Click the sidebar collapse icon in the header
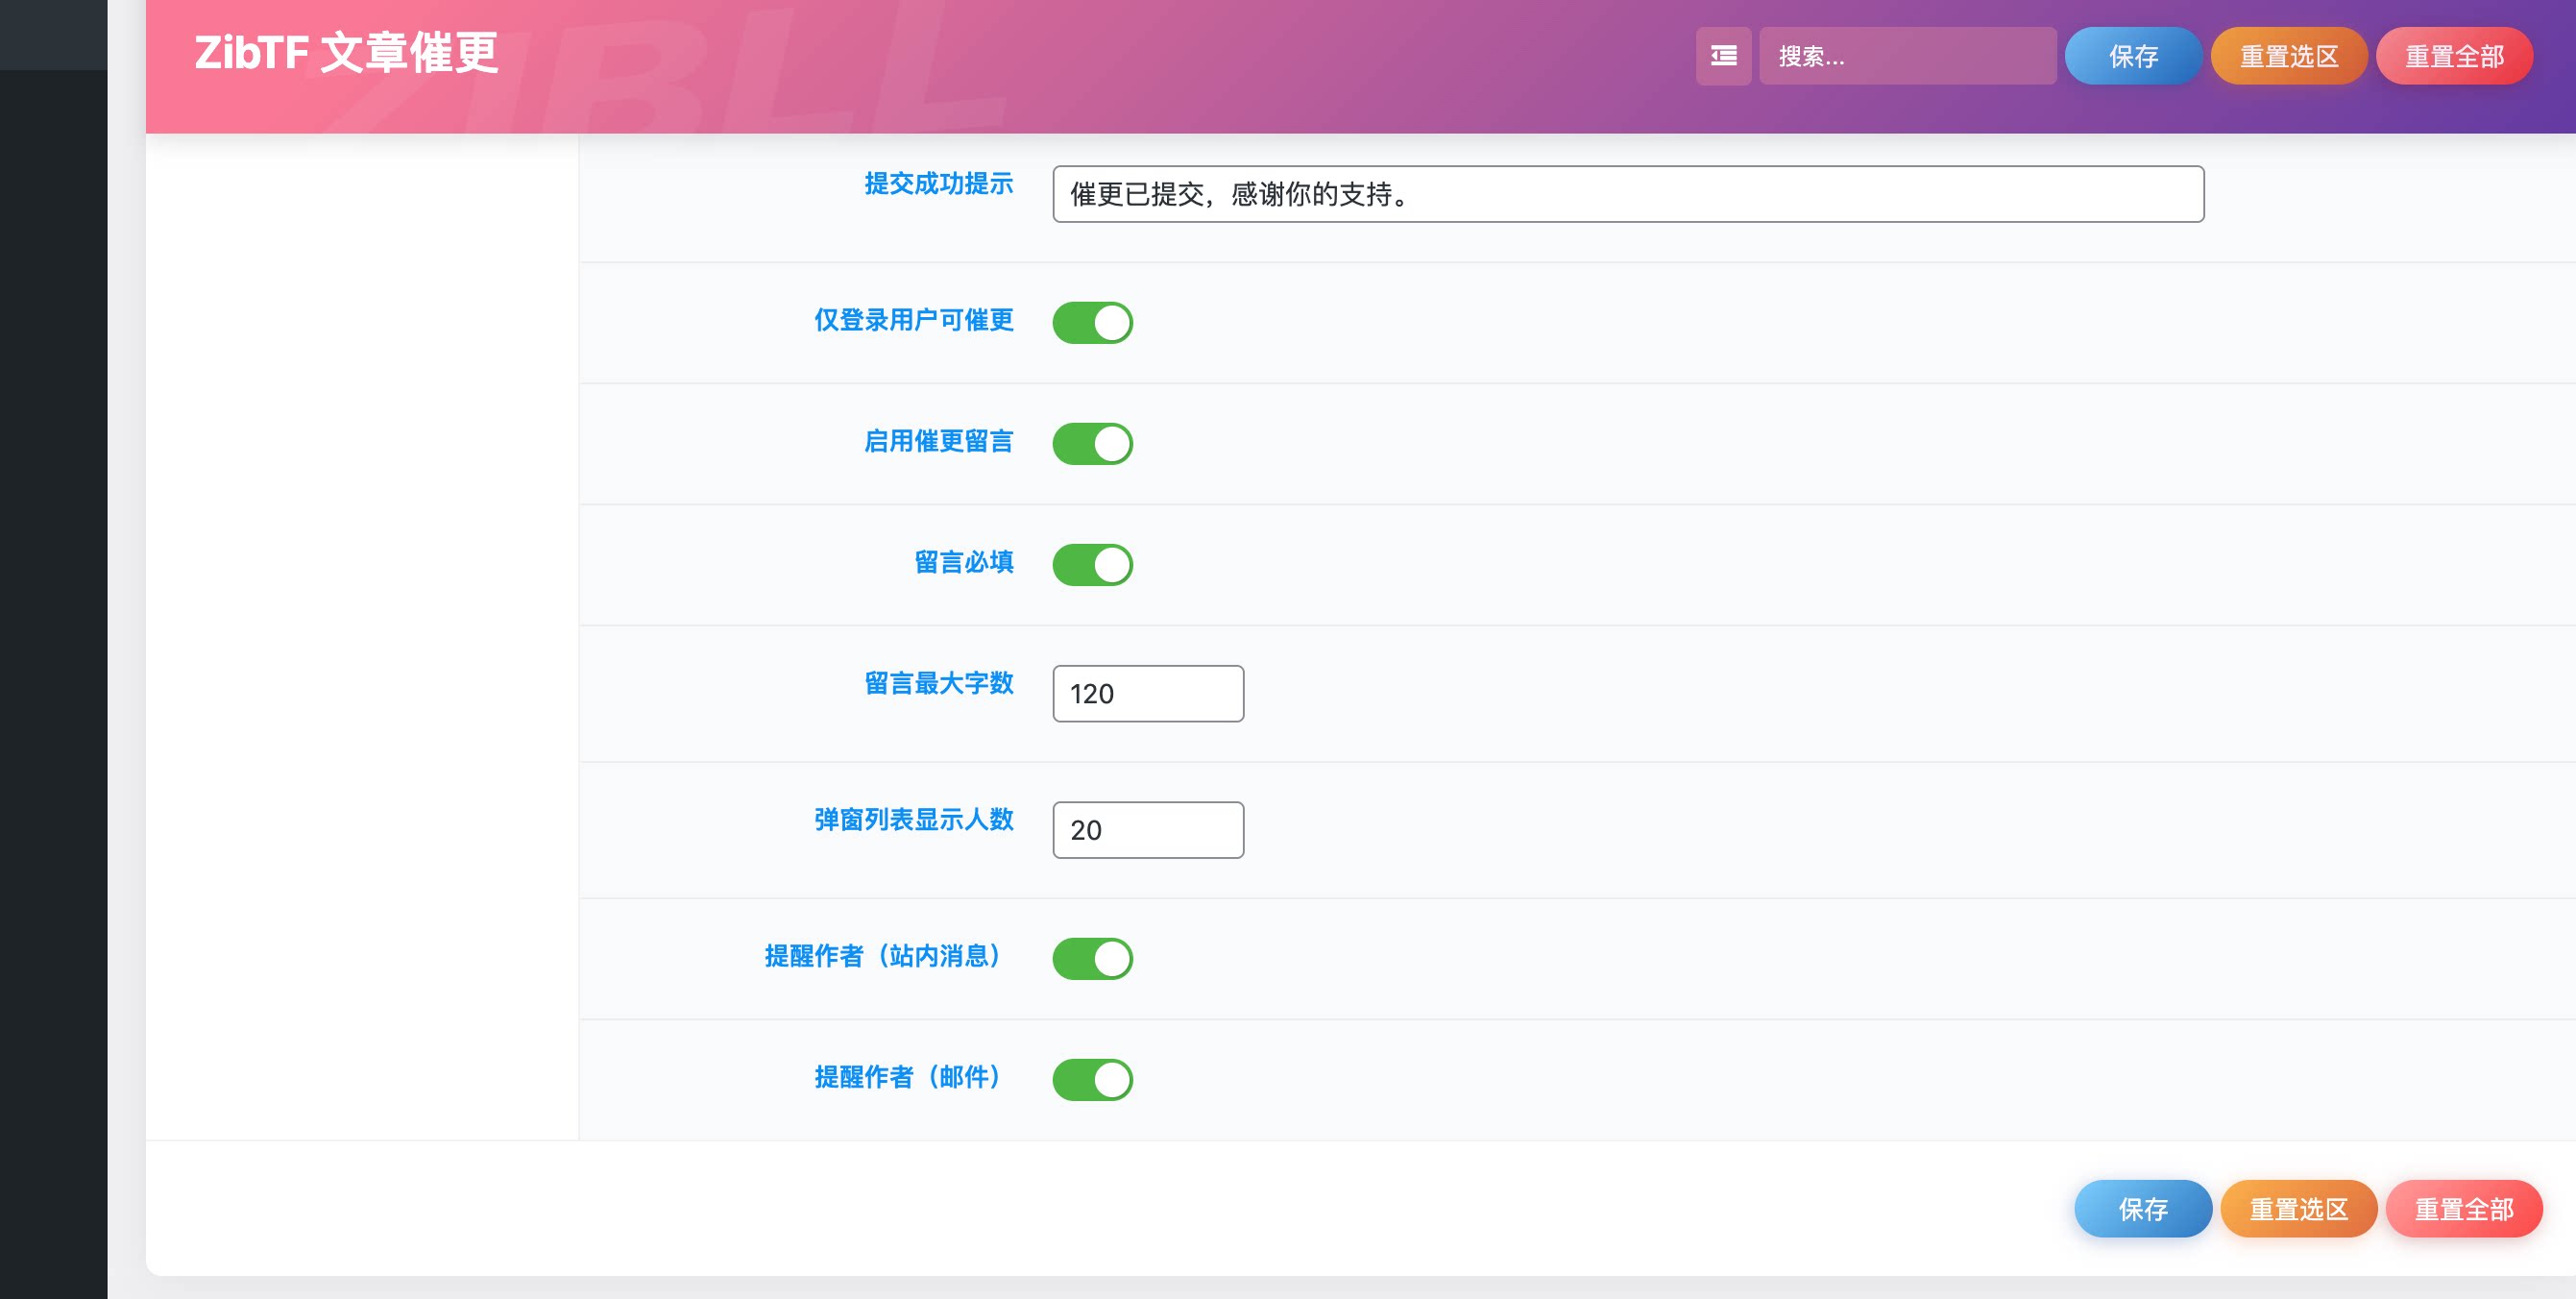 click(x=1724, y=57)
